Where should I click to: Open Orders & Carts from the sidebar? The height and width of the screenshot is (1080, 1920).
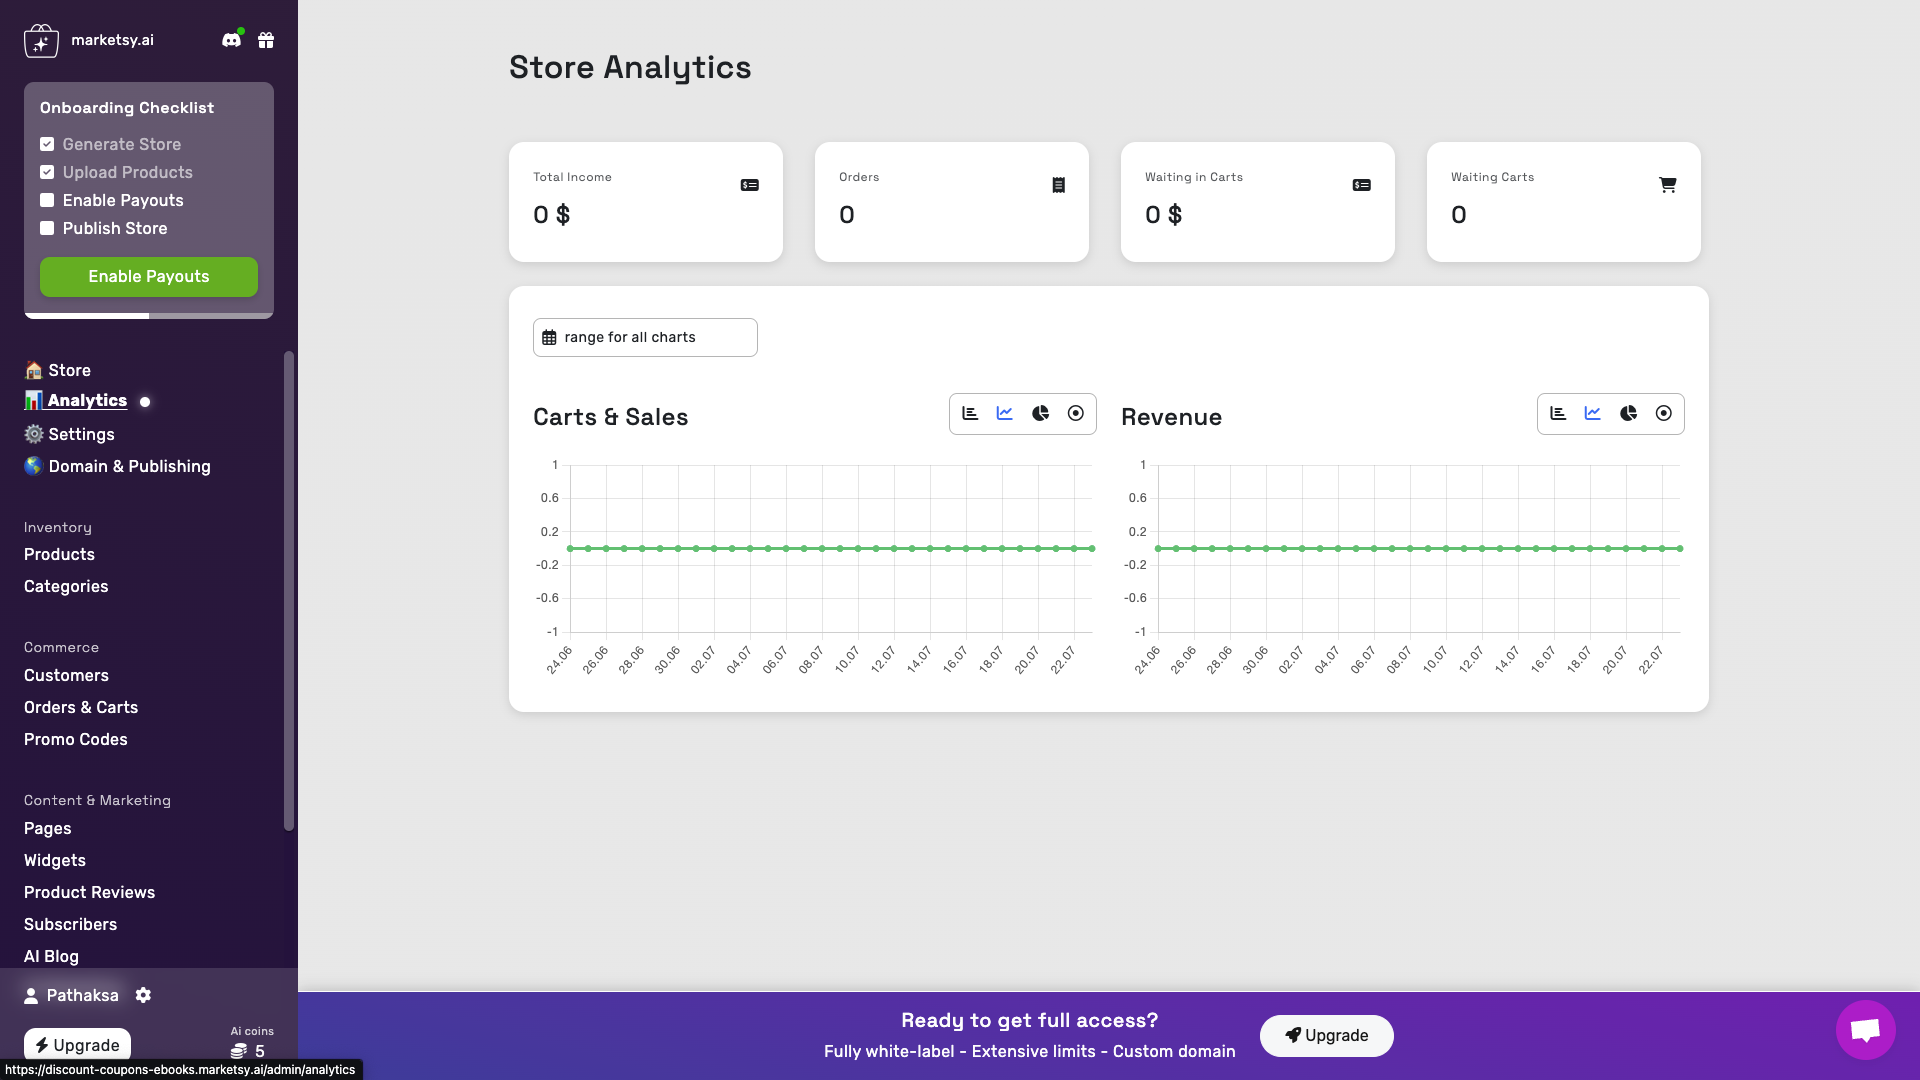pyautogui.click(x=81, y=707)
